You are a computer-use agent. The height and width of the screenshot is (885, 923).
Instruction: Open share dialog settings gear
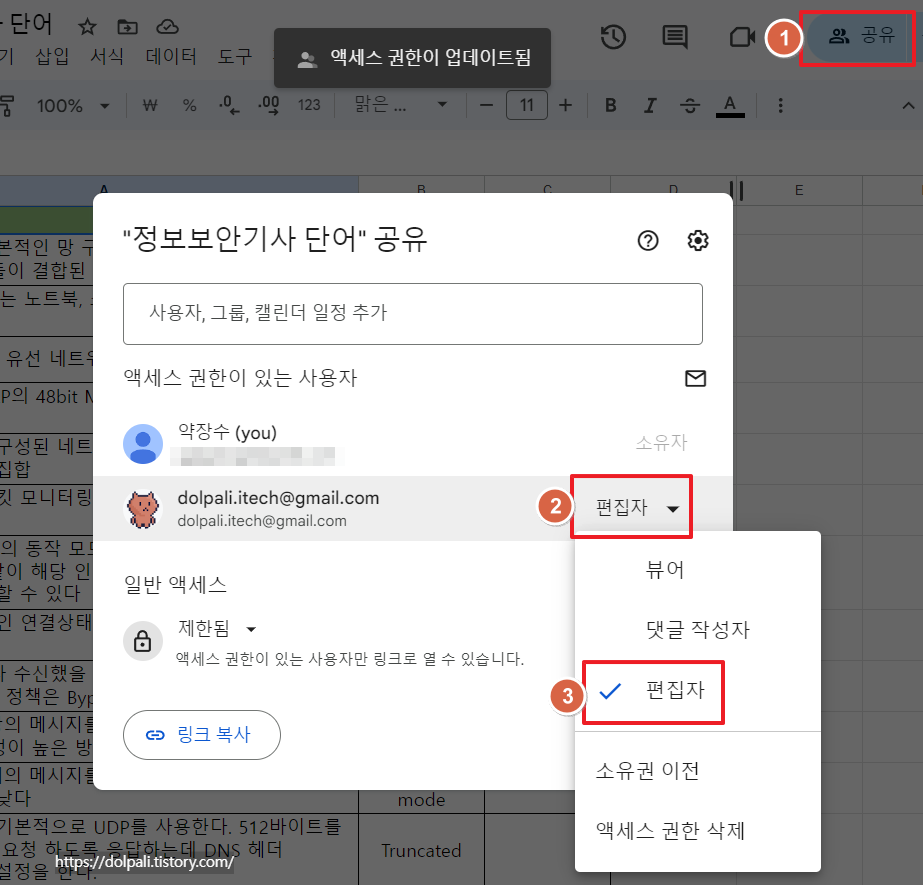pos(697,240)
